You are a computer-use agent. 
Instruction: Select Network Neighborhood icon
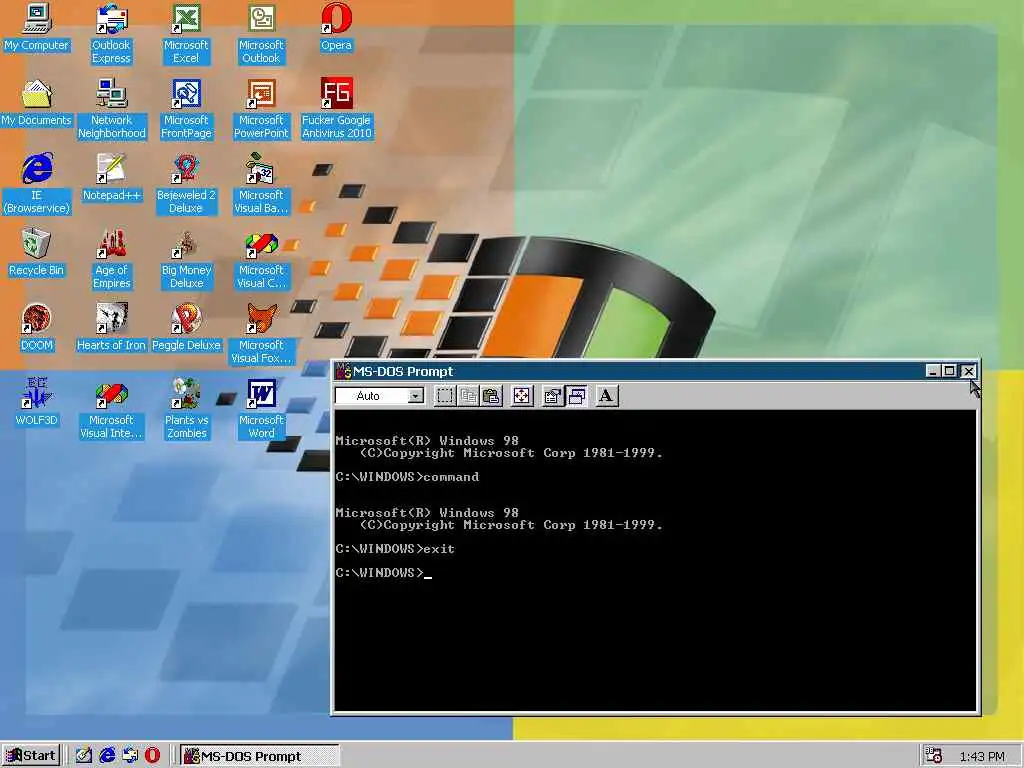point(111,109)
